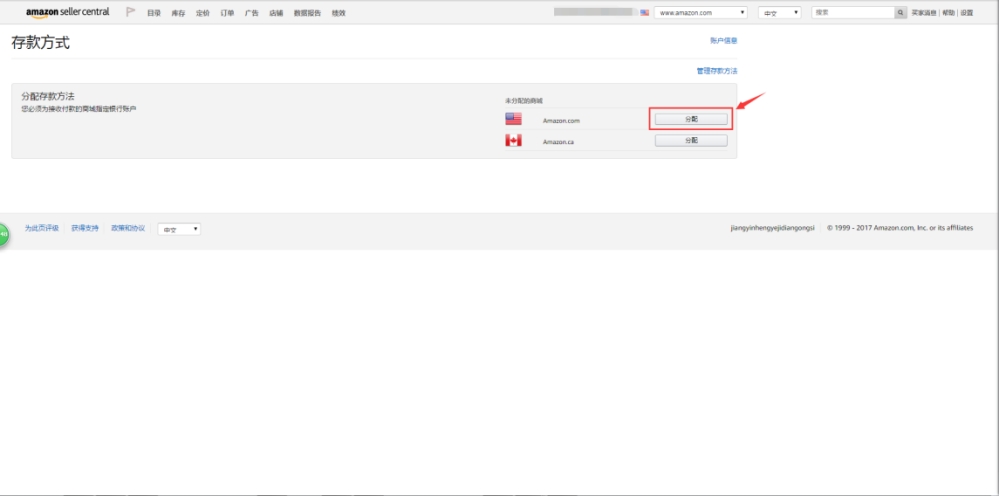Click the Canadian flag beside Amazon.ca
This screenshot has width=1000, height=496.
coord(513,141)
